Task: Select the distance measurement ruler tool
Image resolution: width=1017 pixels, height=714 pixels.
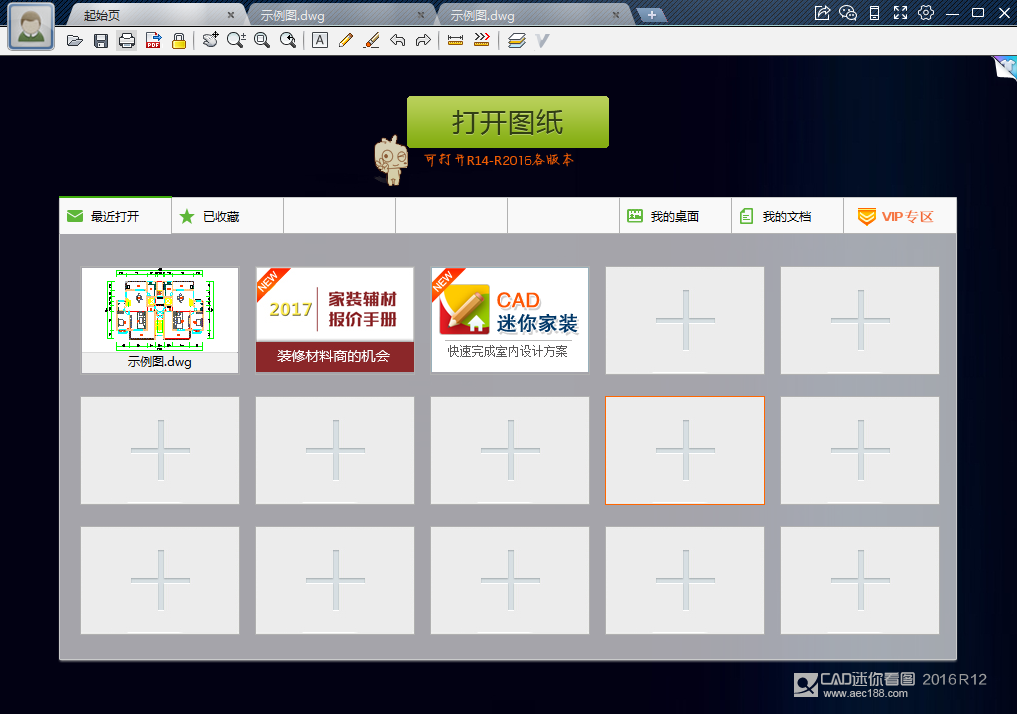Action: 455,41
